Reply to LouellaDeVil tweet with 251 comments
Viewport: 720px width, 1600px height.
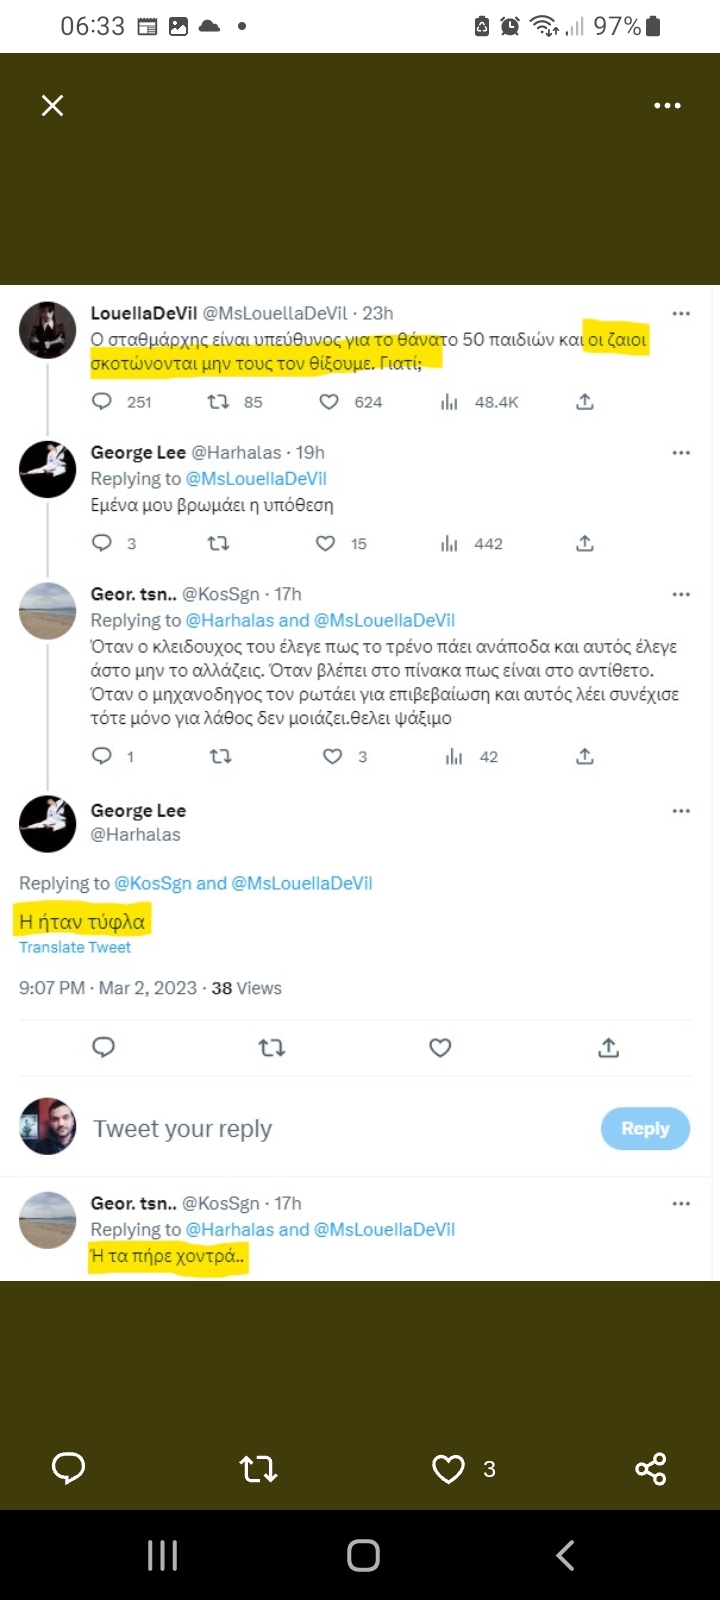click(102, 402)
